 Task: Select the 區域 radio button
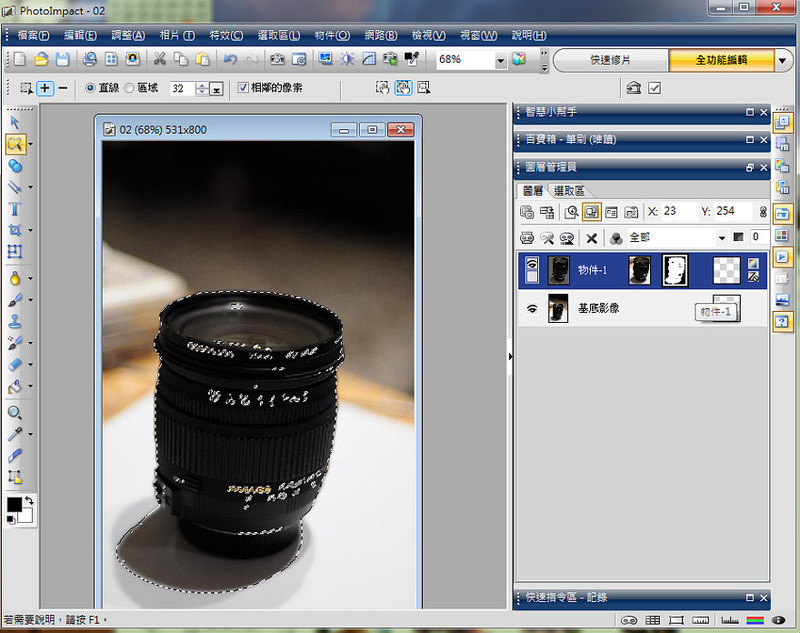[129, 88]
